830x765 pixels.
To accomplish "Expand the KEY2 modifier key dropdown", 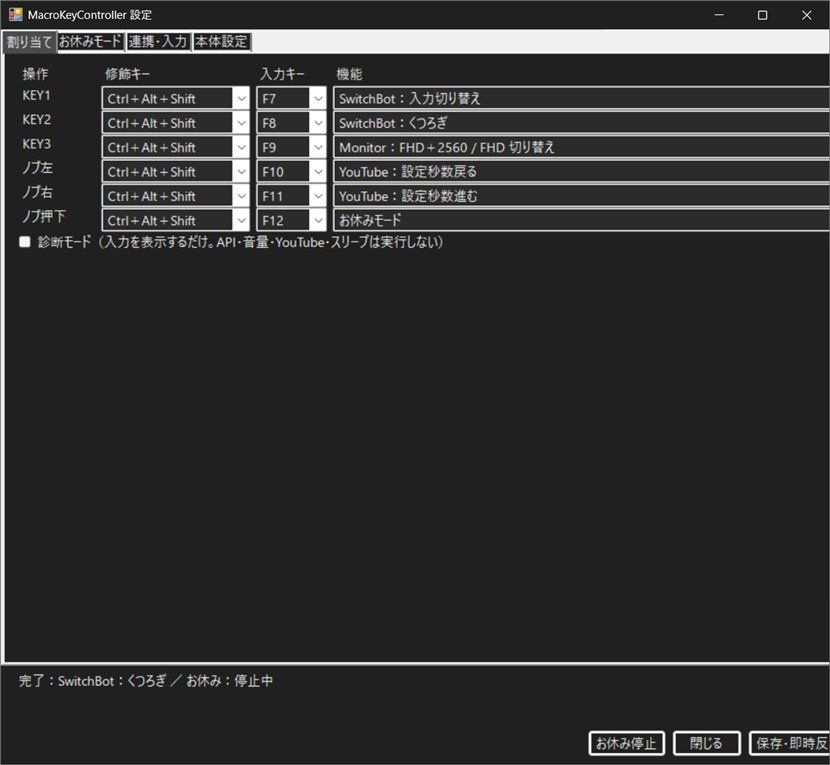I will click(241, 123).
